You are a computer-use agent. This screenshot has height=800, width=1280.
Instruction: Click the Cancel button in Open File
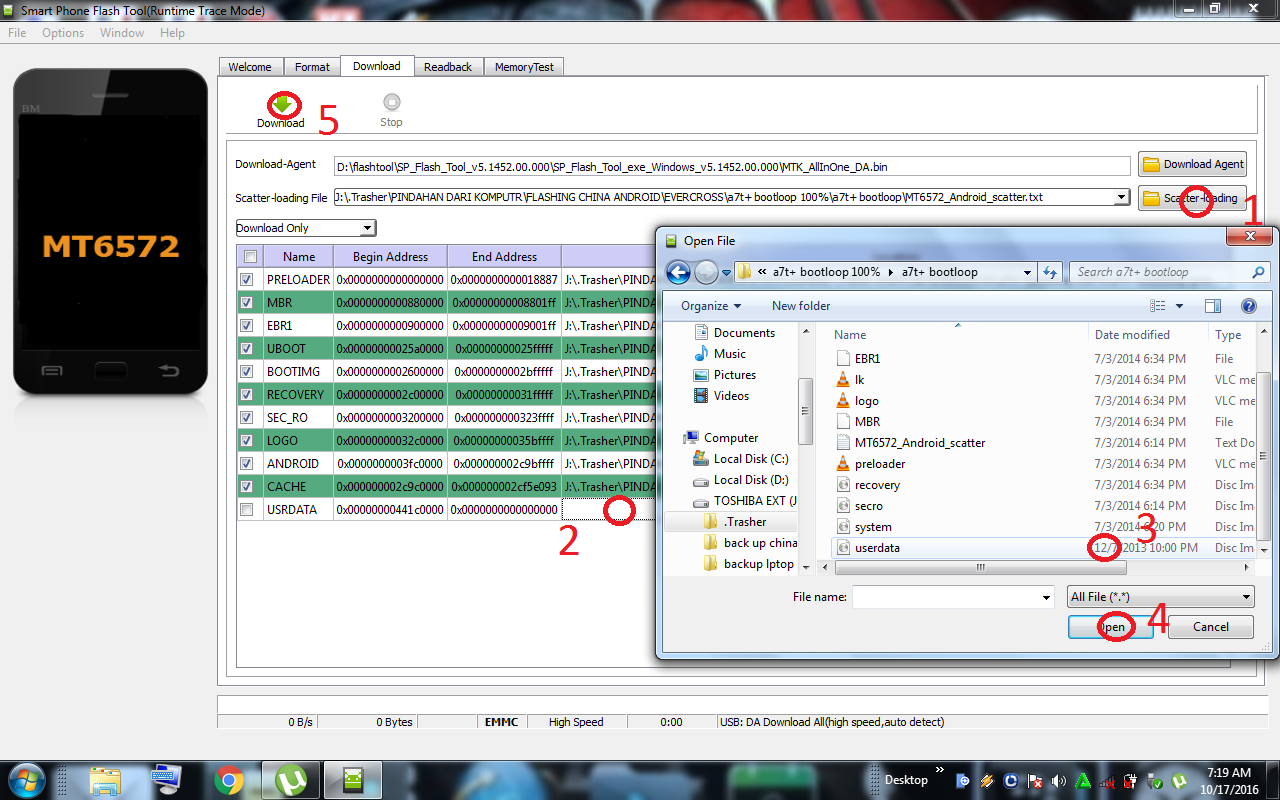point(1211,627)
